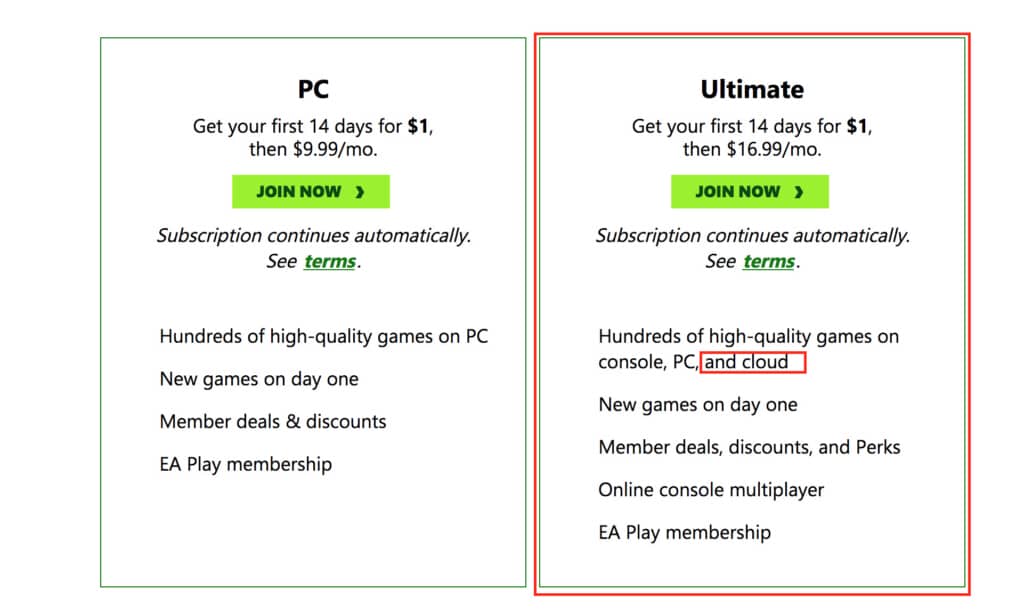Select the Ultimate plan heading
Image resolution: width=1024 pixels, height=613 pixels.
coord(752,89)
